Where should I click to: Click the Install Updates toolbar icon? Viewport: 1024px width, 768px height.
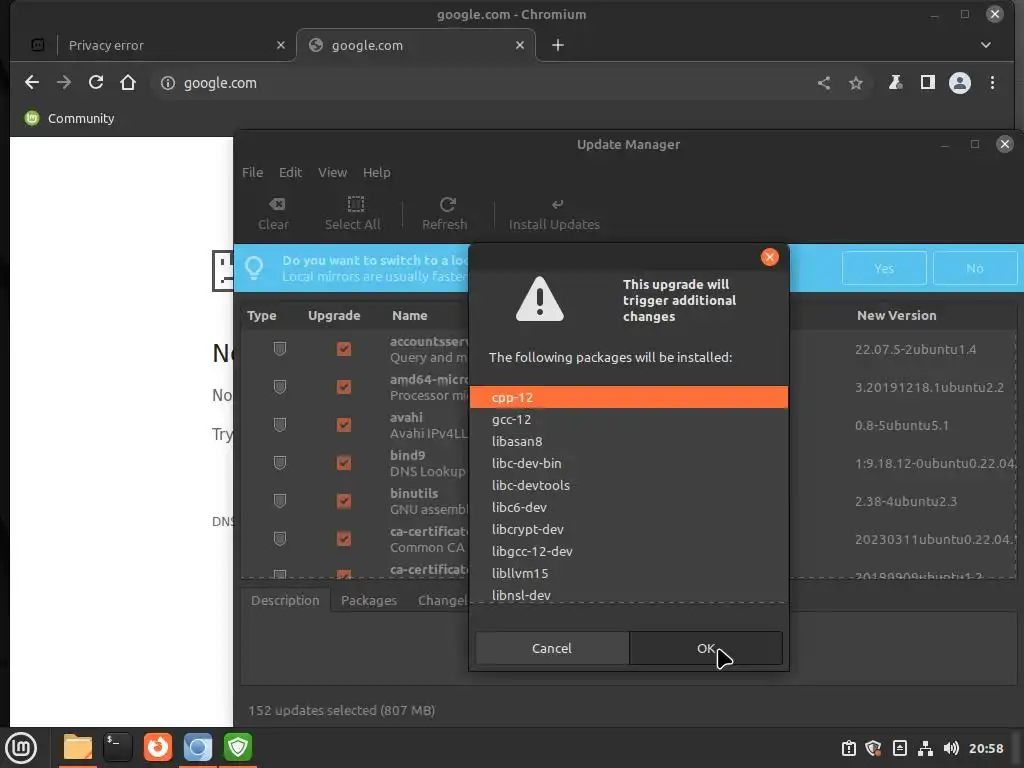(554, 214)
